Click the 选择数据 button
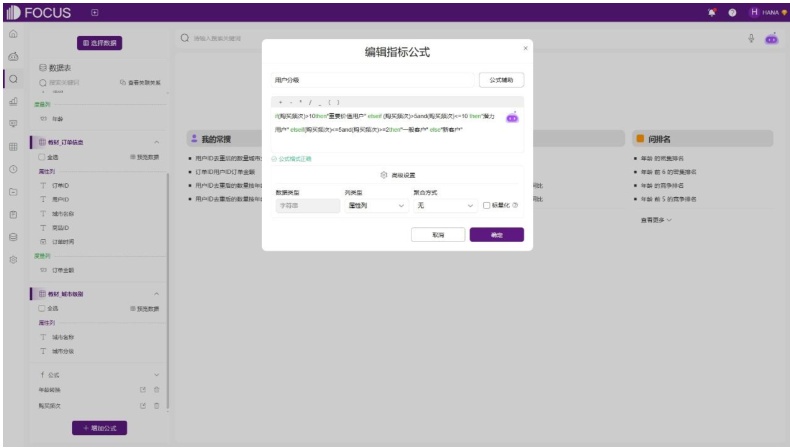The height and width of the screenshot is (448, 790). 99,43
